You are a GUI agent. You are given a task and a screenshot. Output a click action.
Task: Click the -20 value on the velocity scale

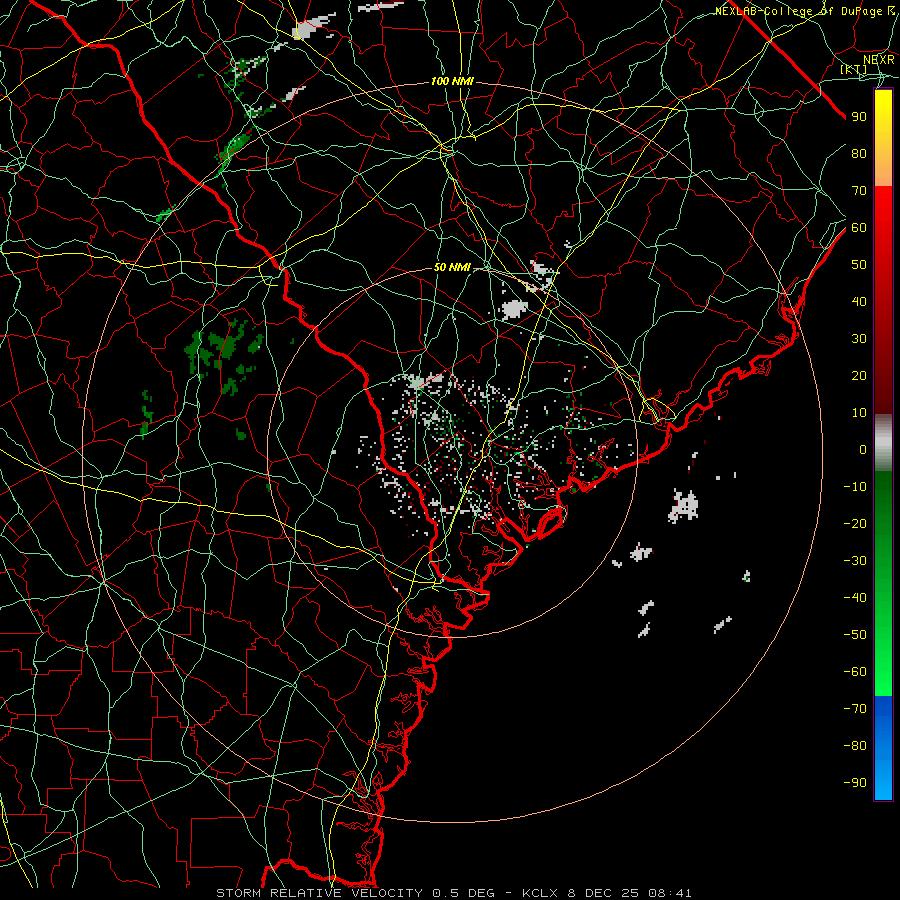855,523
